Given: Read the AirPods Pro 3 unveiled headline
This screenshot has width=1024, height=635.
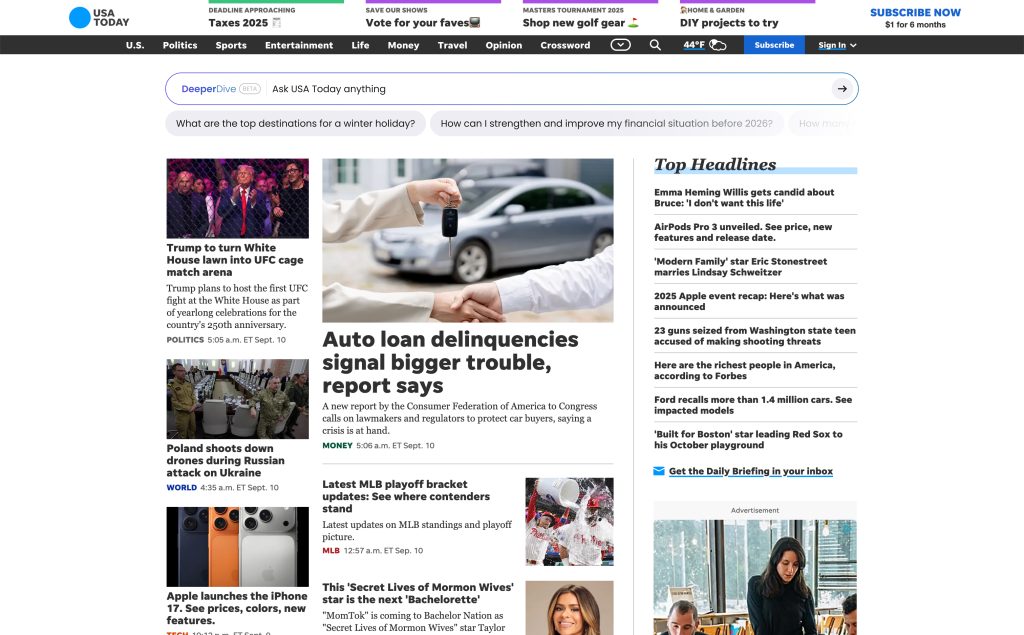Looking at the screenshot, I should [x=743, y=232].
